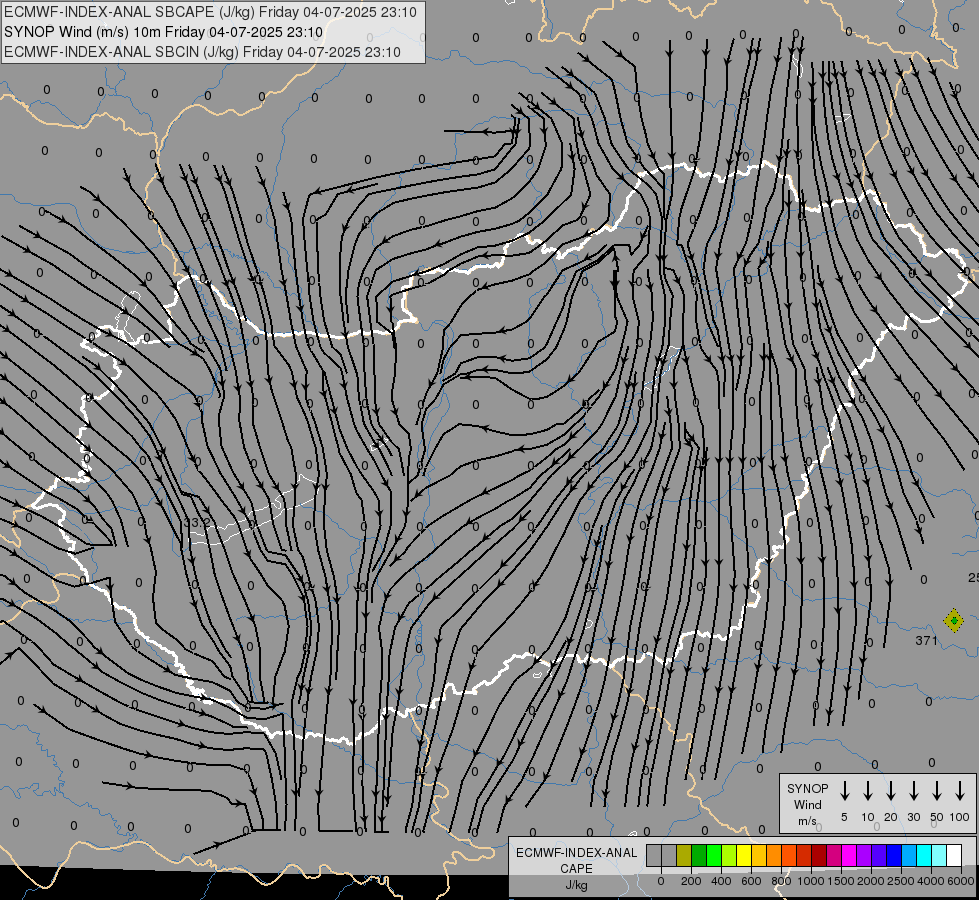The image size is (979, 900).
Task: Pick the bright magenta CAPE swatch
Action: [849, 855]
